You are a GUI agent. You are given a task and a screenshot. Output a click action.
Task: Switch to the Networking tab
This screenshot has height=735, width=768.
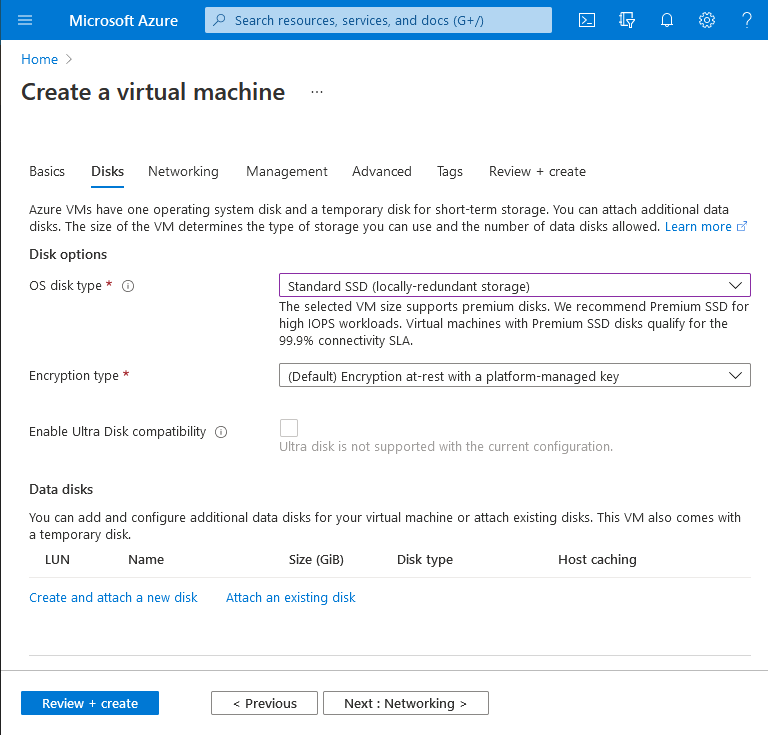[x=183, y=171]
